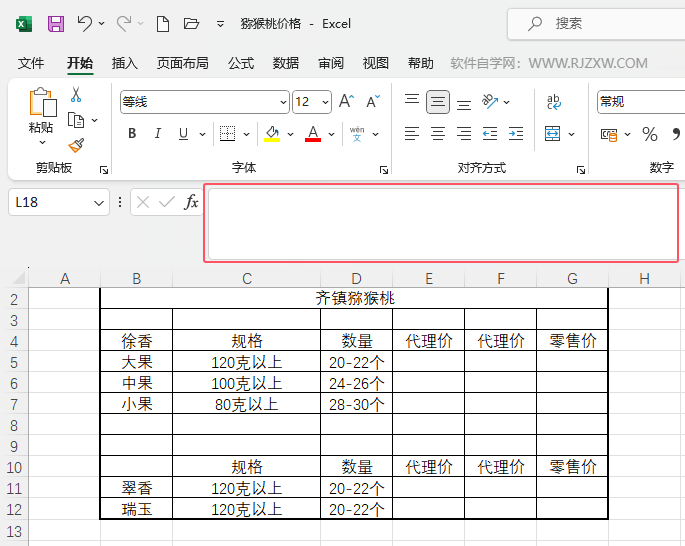Toggle Underline formatting

(x=183, y=134)
